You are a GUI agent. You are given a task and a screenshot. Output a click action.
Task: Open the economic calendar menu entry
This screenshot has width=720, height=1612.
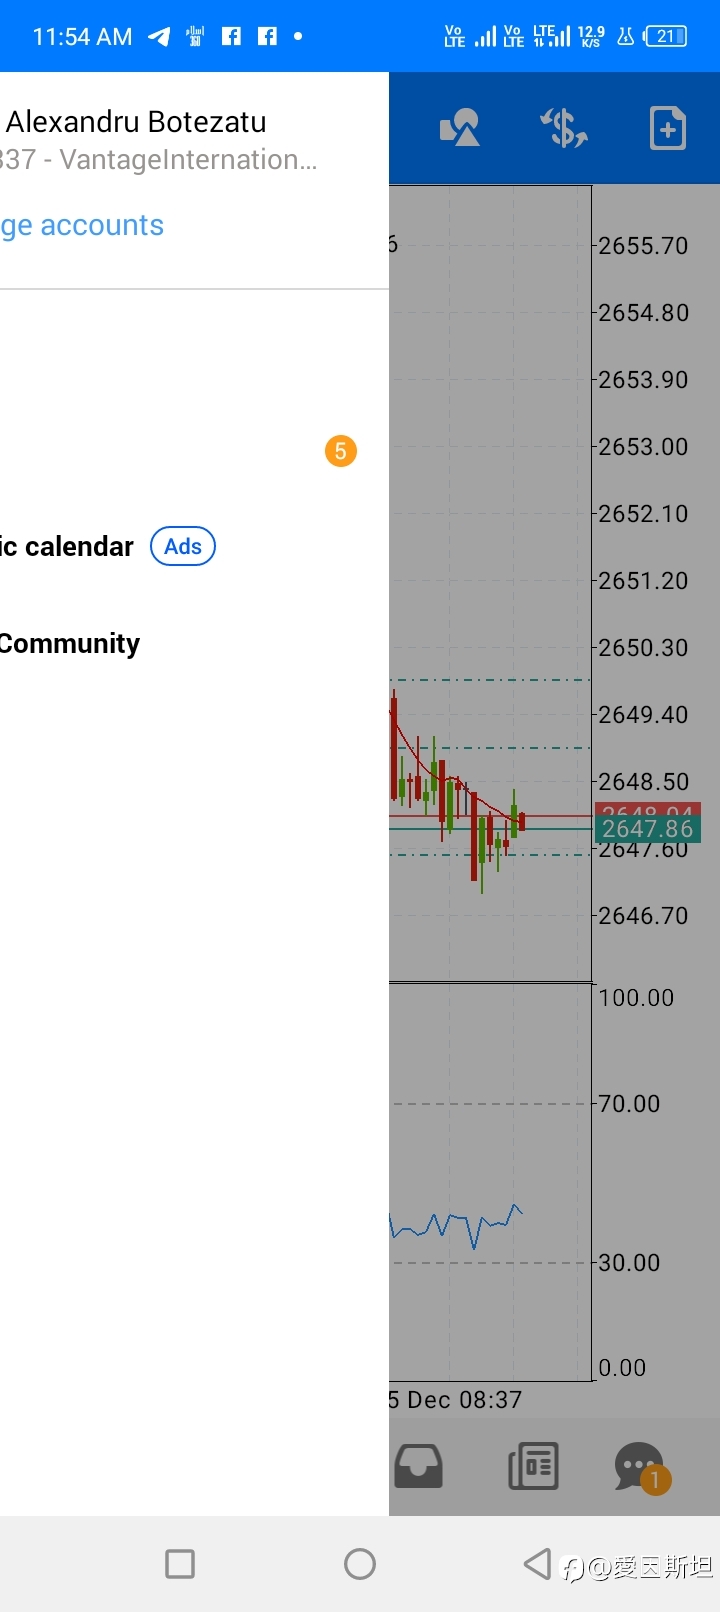tap(67, 547)
